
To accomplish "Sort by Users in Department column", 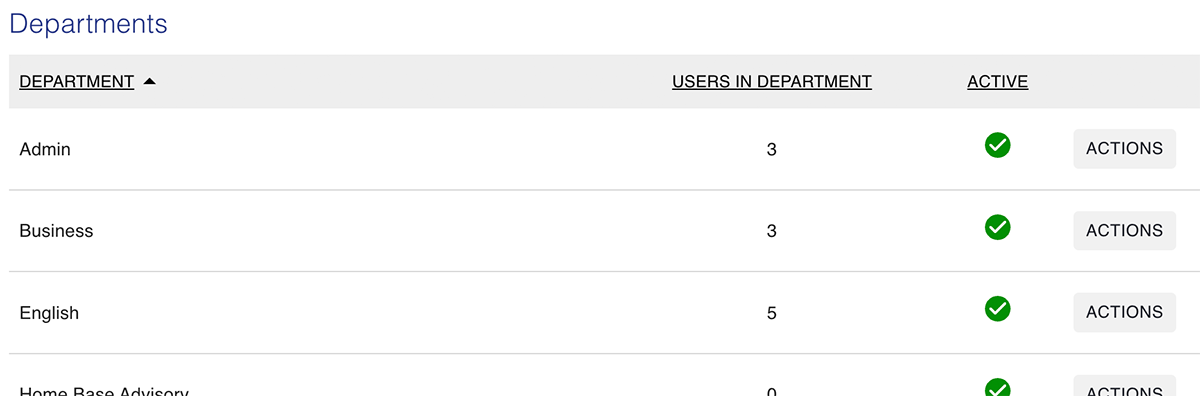I will click(772, 82).
